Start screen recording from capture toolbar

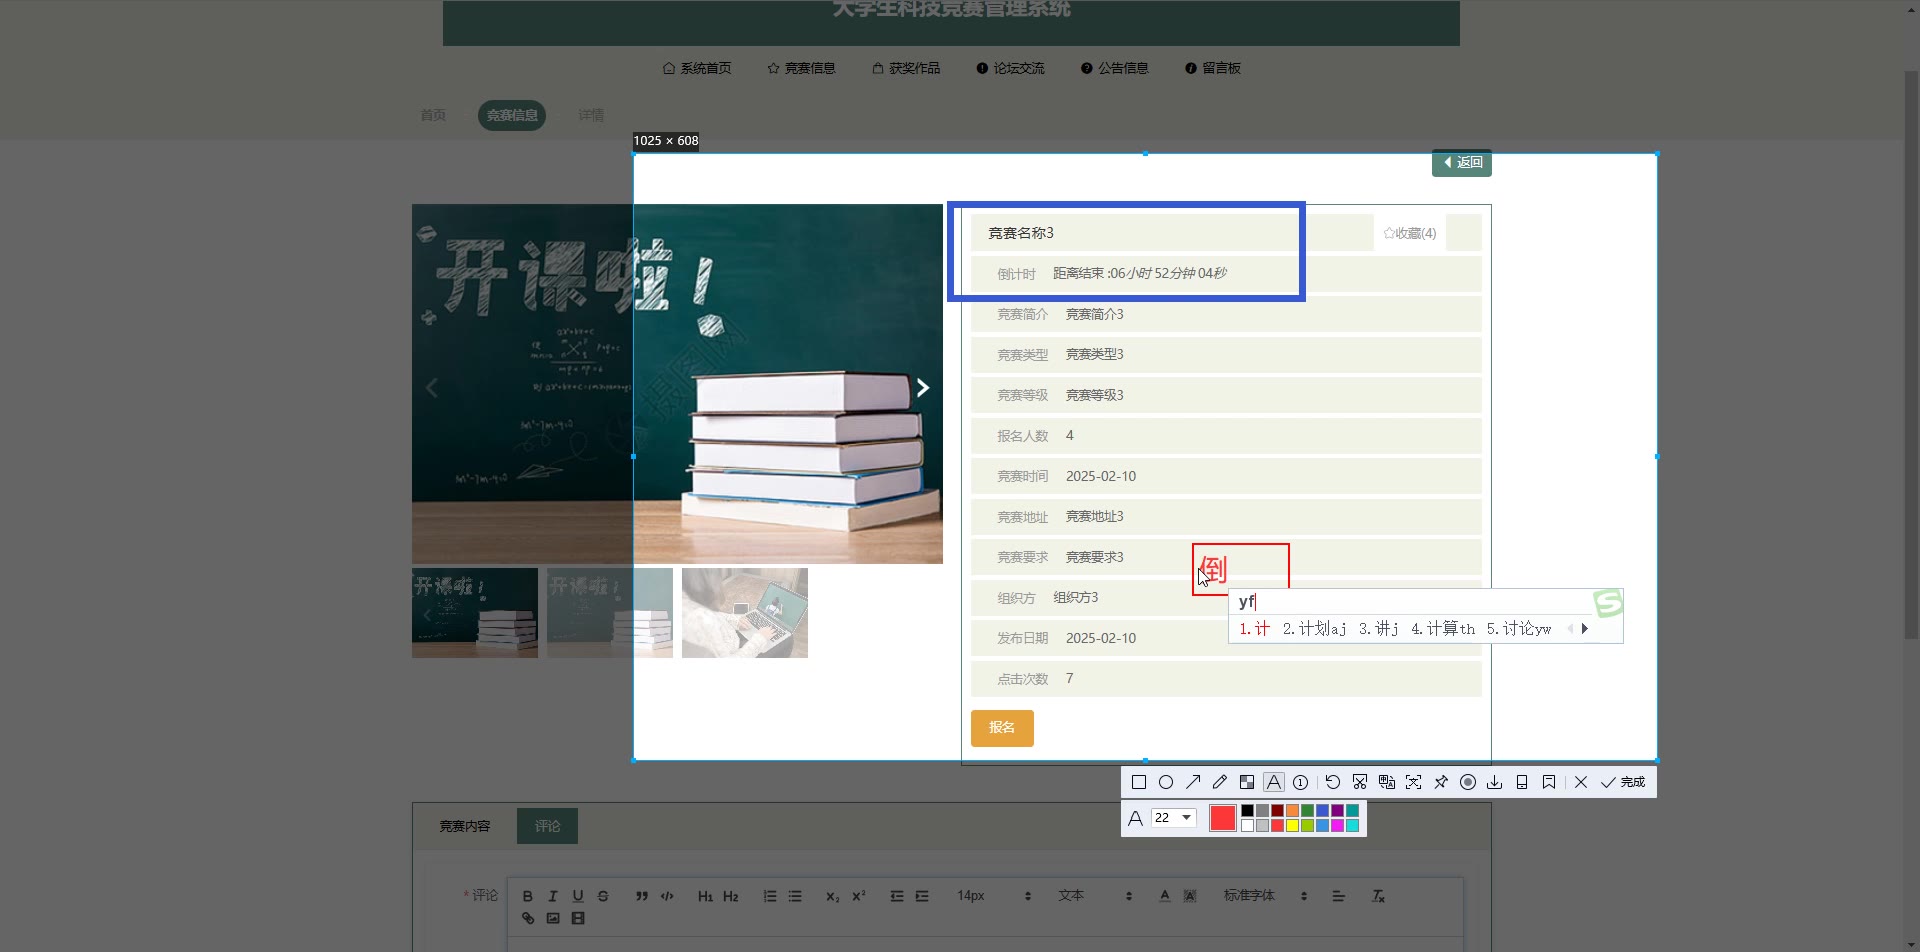tap(1468, 782)
